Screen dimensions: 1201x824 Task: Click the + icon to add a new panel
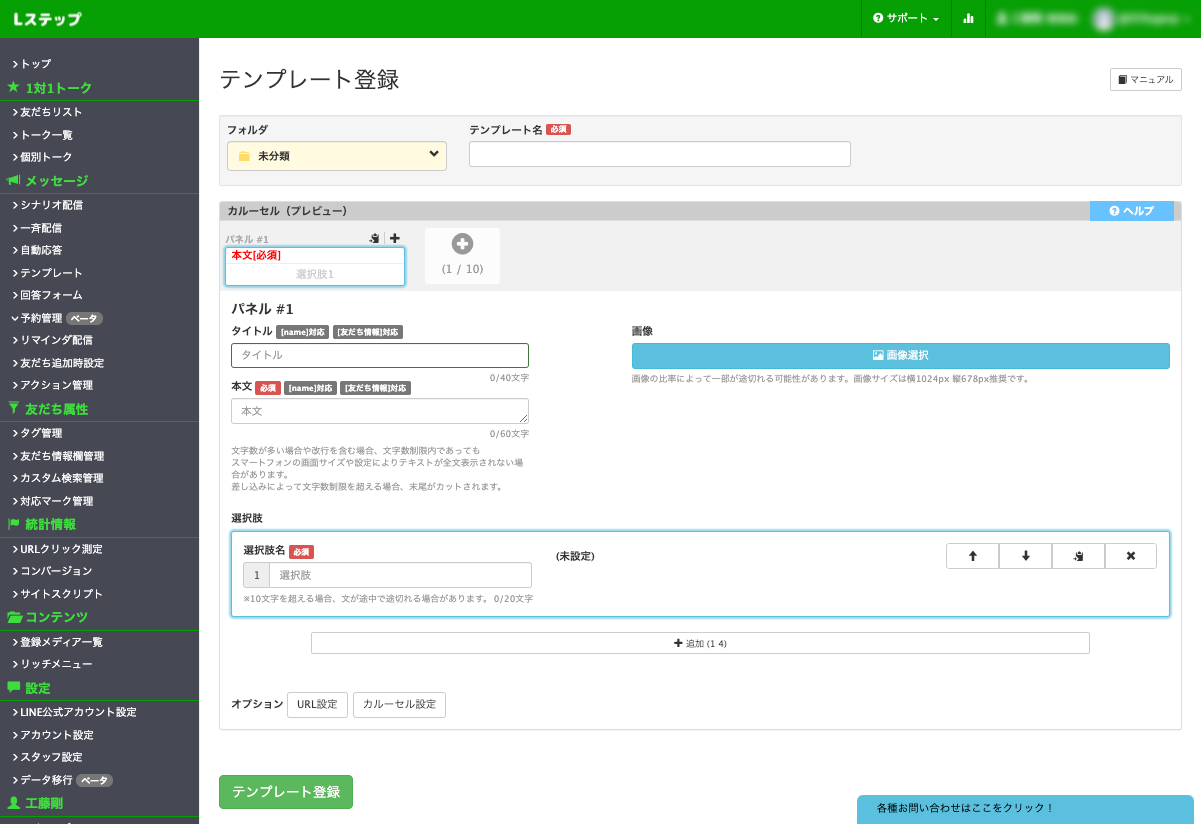click(x=394, y=238)
